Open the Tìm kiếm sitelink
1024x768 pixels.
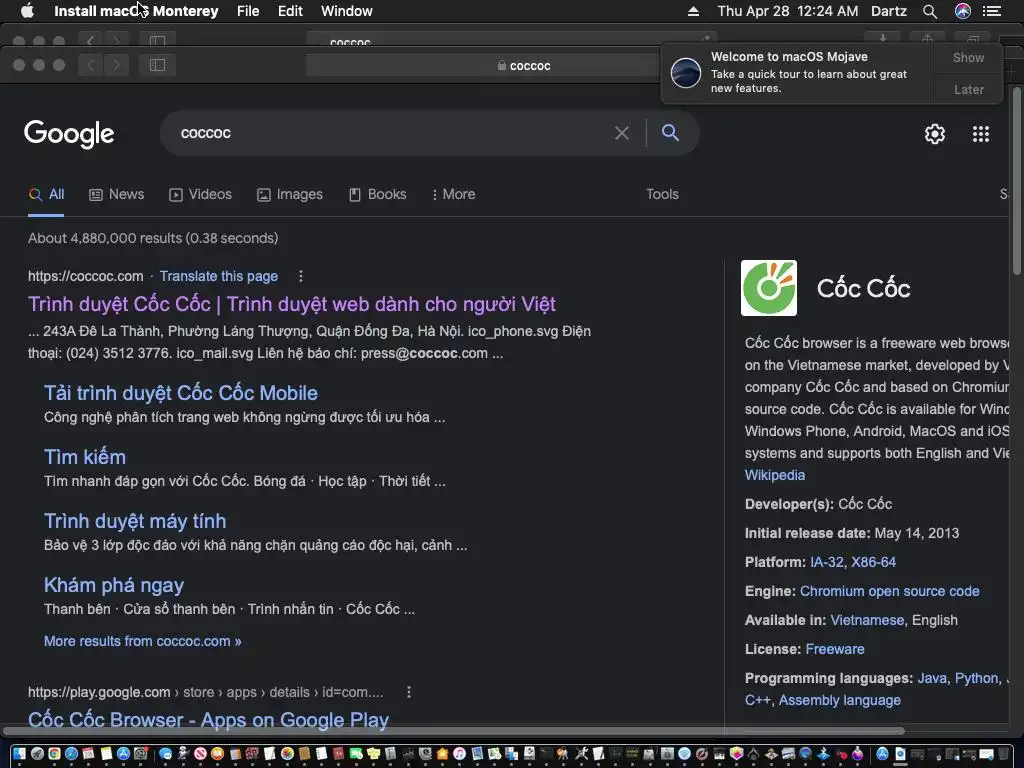point(85,456)
